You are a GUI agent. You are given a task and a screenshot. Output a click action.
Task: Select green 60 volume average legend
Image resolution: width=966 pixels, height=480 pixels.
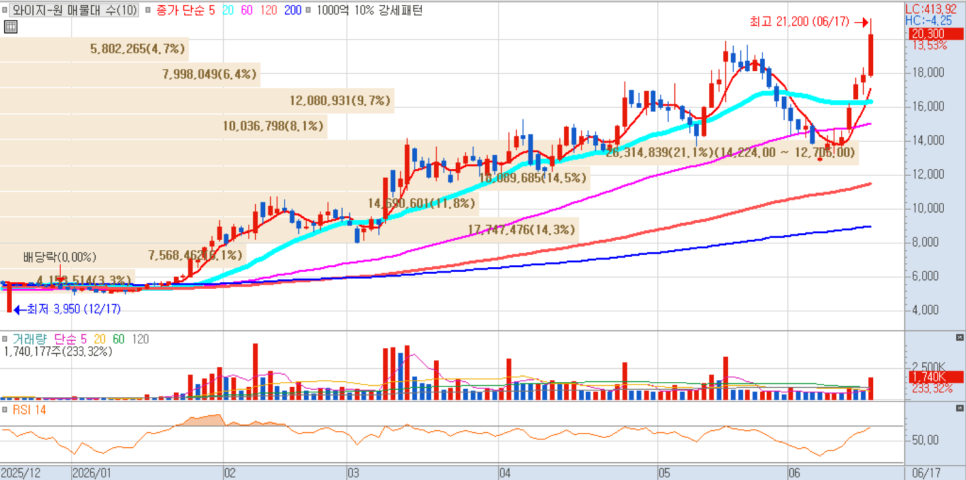coord(117,339)
